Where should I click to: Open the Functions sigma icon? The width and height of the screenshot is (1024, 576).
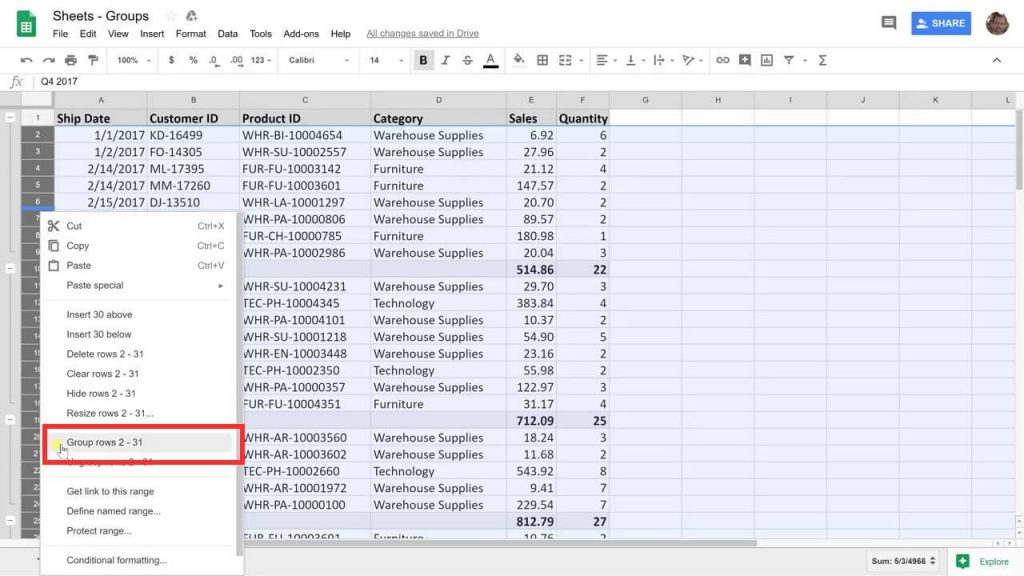(x=822, y=61)
